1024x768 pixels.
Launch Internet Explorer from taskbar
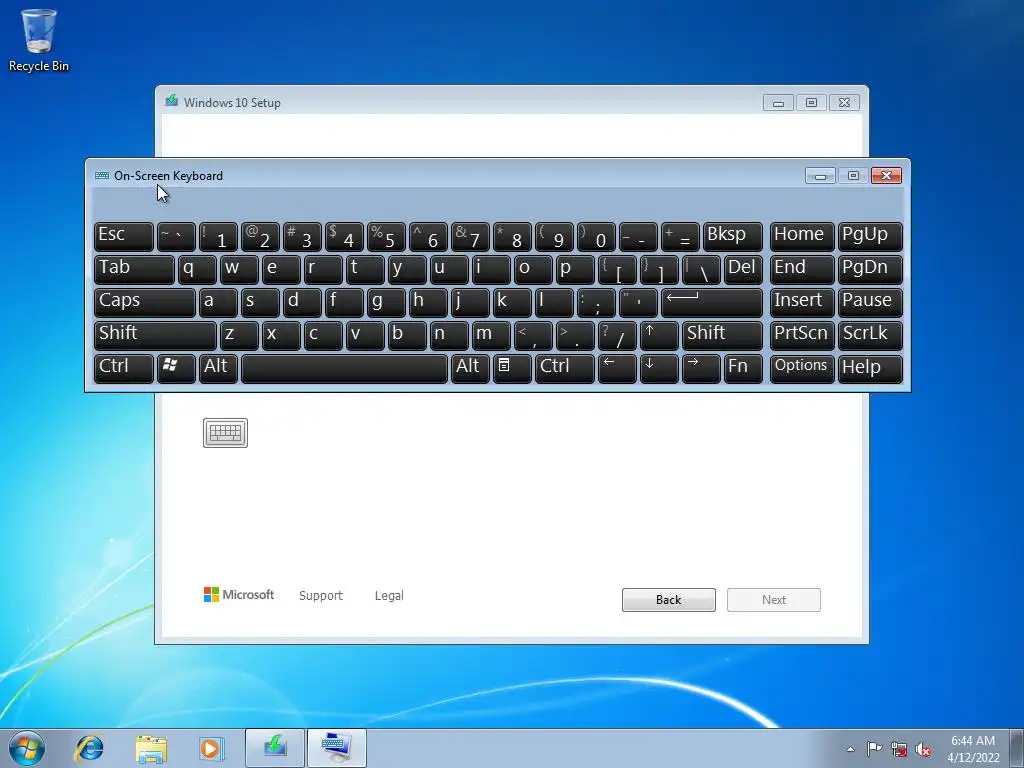coord(89,748)
